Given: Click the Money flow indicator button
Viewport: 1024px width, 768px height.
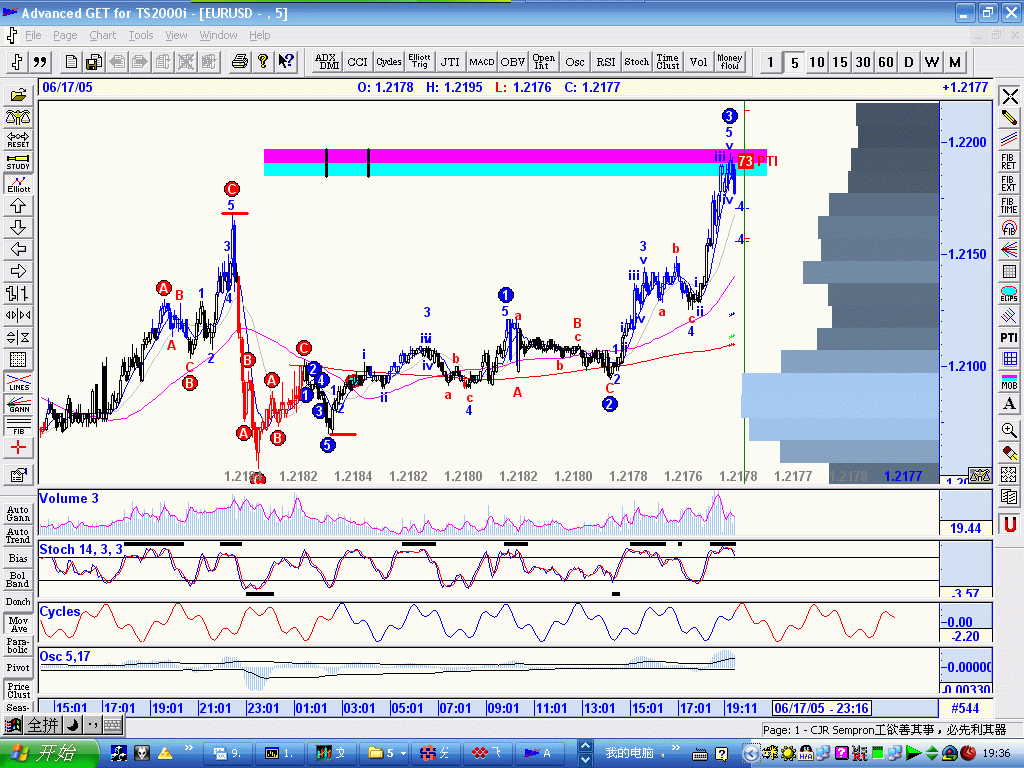Looking at the screenshot, I should [x=730, y=62].
